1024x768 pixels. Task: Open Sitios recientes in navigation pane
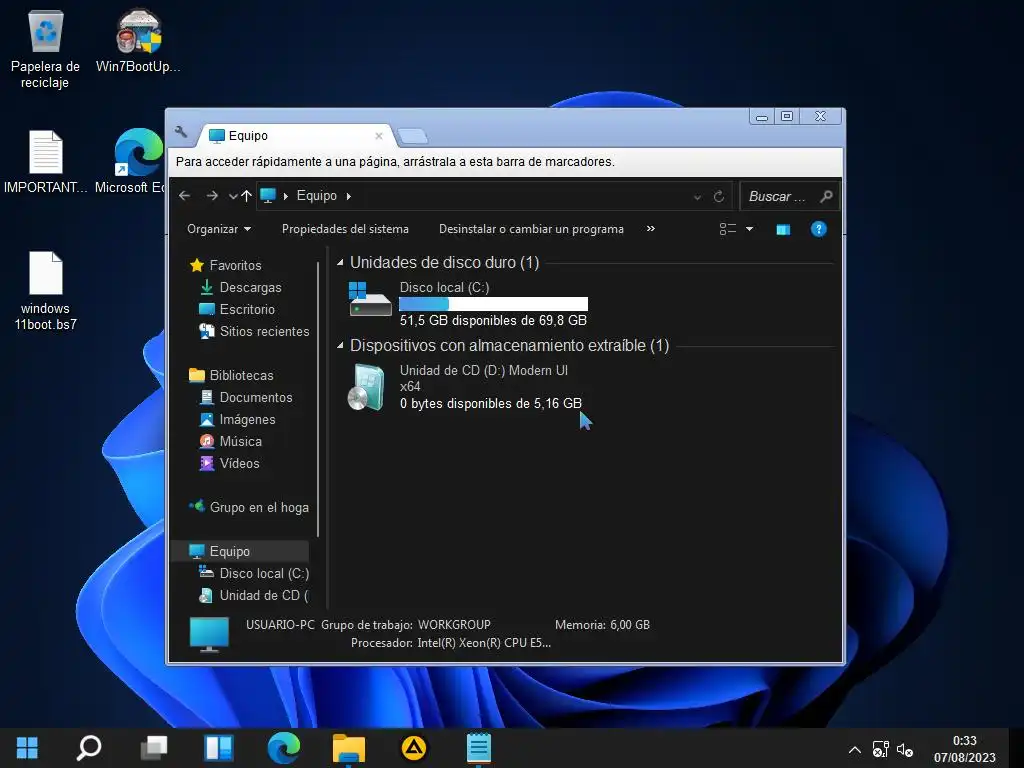[255, 331]
